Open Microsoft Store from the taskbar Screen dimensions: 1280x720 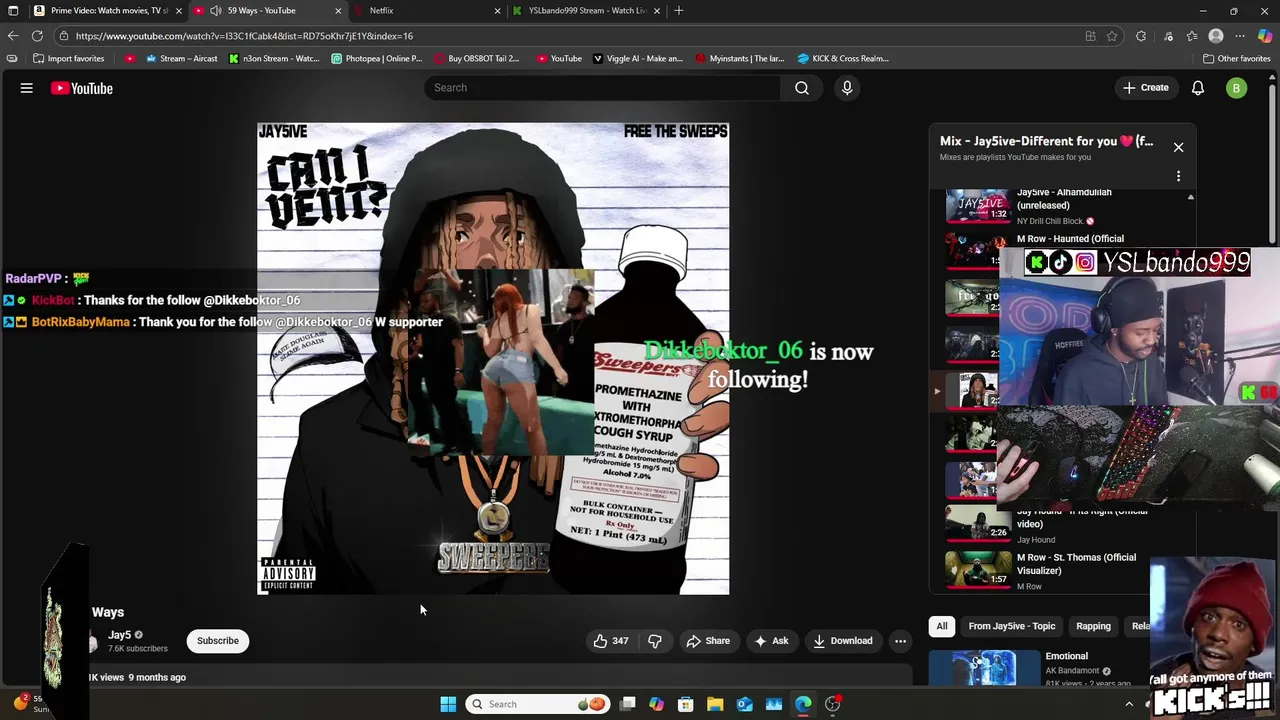[686, 704]
